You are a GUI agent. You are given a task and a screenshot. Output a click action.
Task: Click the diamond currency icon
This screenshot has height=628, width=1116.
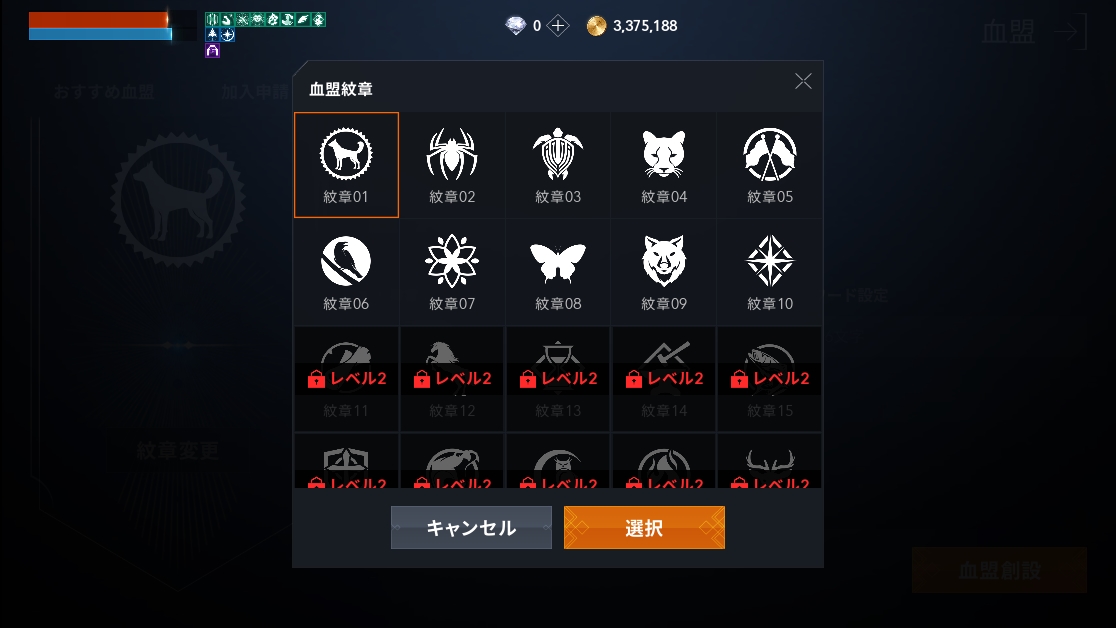point(515,26)
